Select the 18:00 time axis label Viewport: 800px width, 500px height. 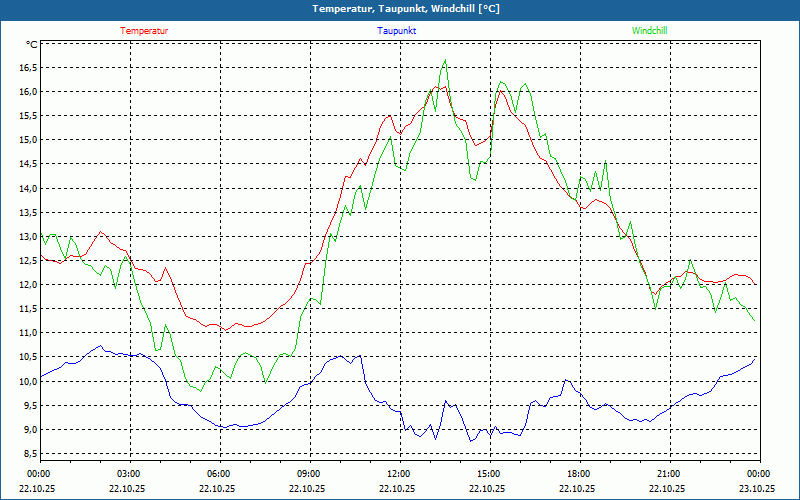click(578, 474)
